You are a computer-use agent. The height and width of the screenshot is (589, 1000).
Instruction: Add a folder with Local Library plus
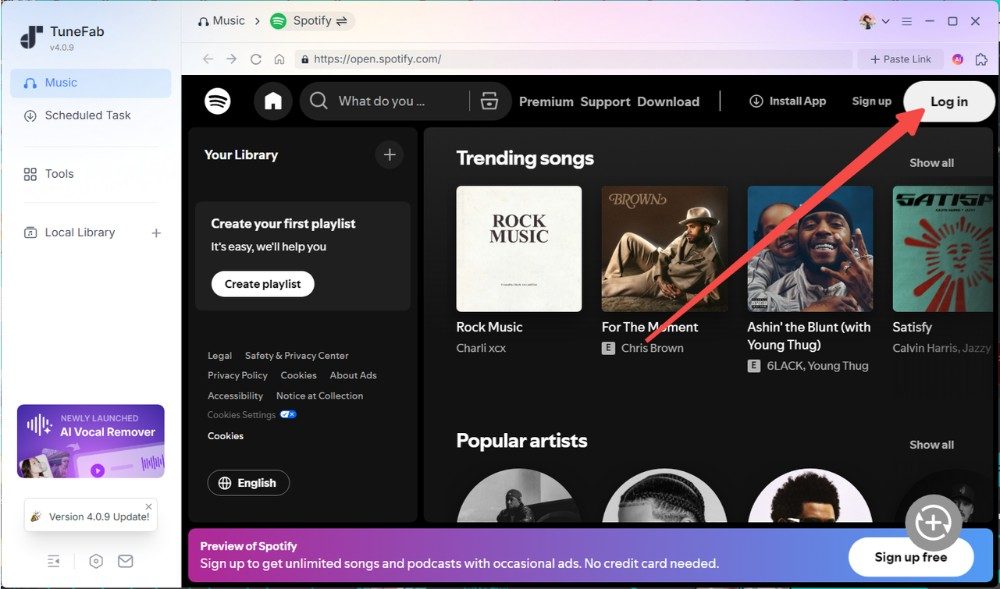(156, 233)
